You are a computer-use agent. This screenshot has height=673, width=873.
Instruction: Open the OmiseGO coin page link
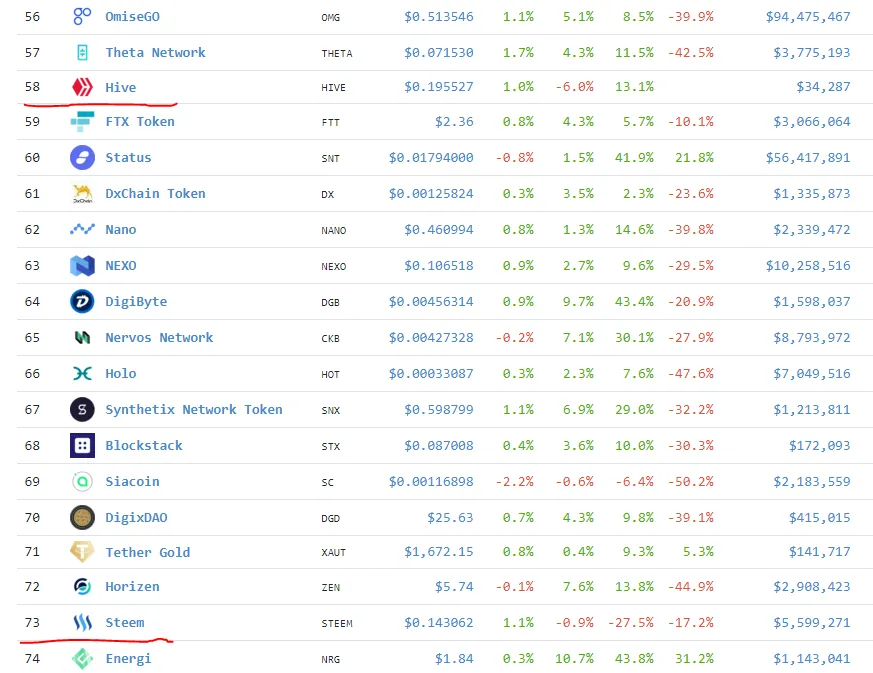(133, 17)
